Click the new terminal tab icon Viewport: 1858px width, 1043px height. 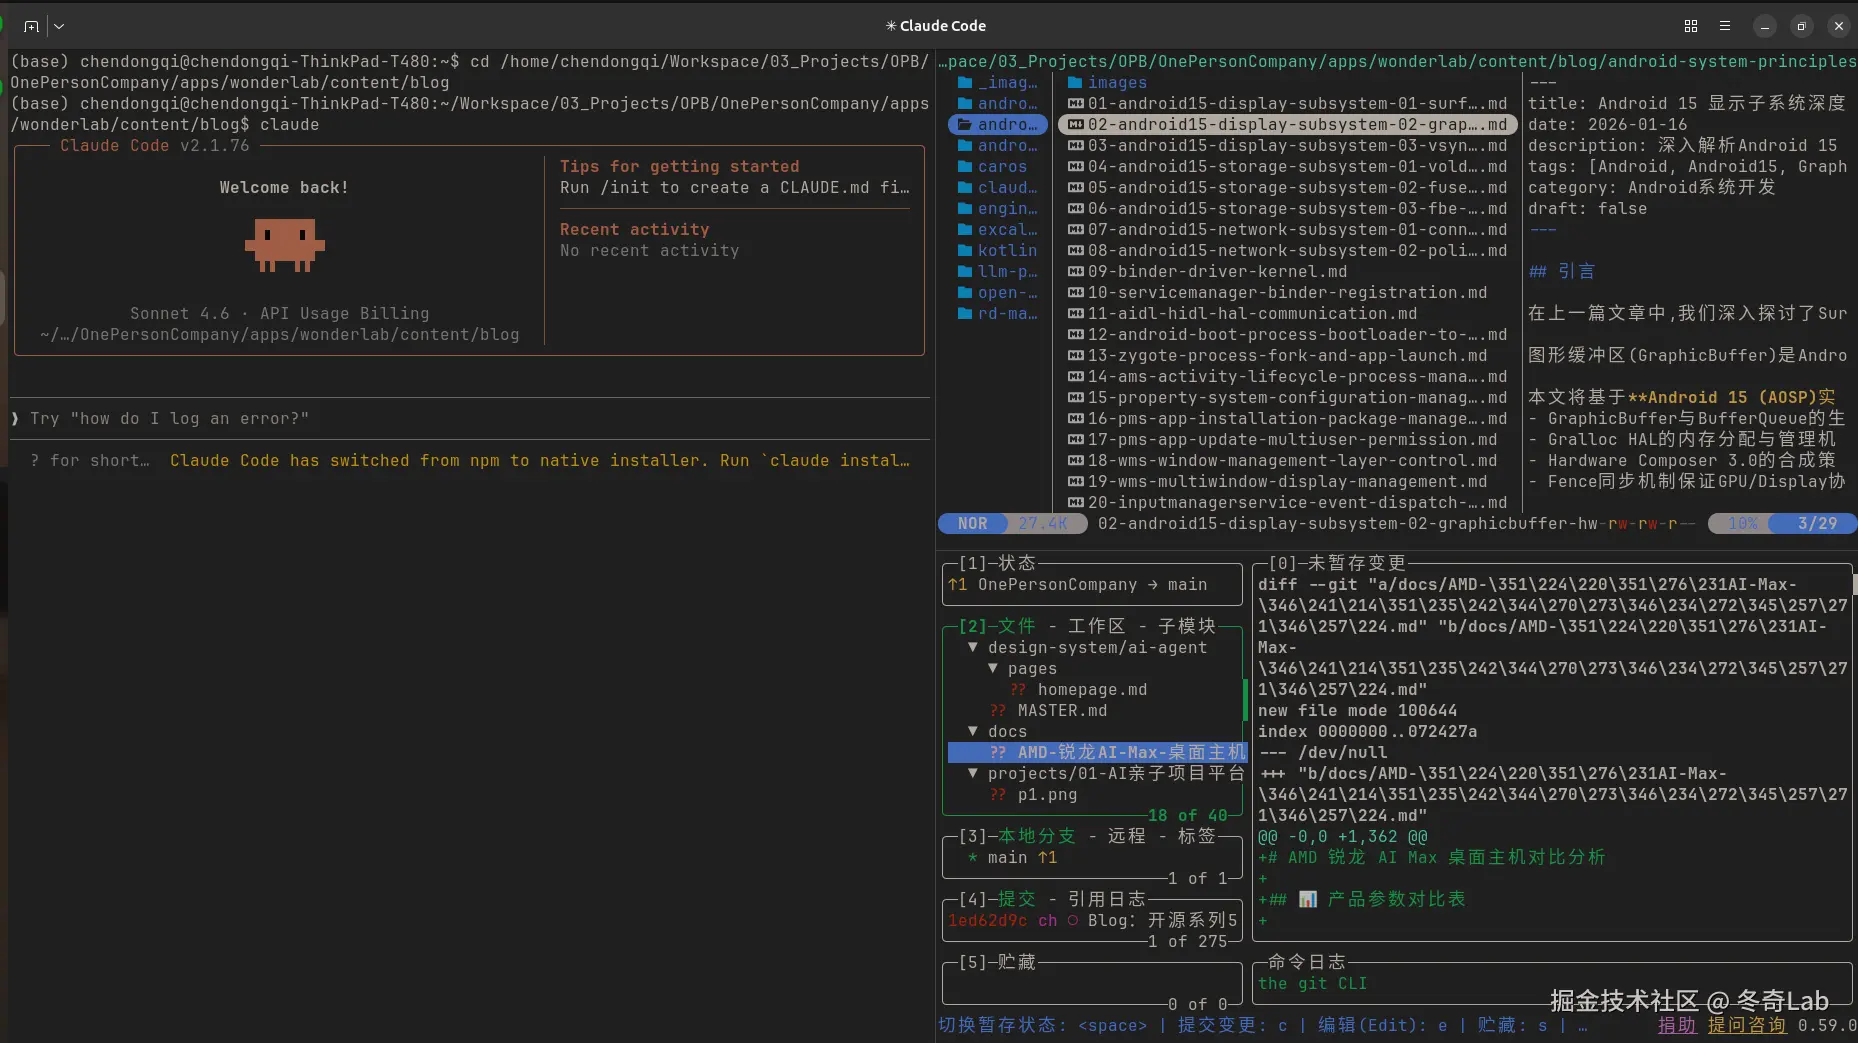[x=31, y=26]
